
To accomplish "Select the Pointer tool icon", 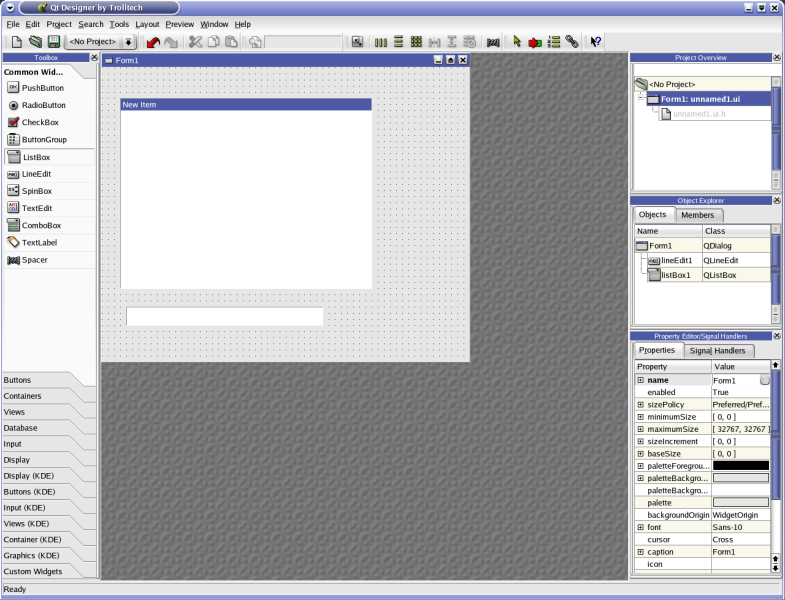I will [x=517, y=42].
